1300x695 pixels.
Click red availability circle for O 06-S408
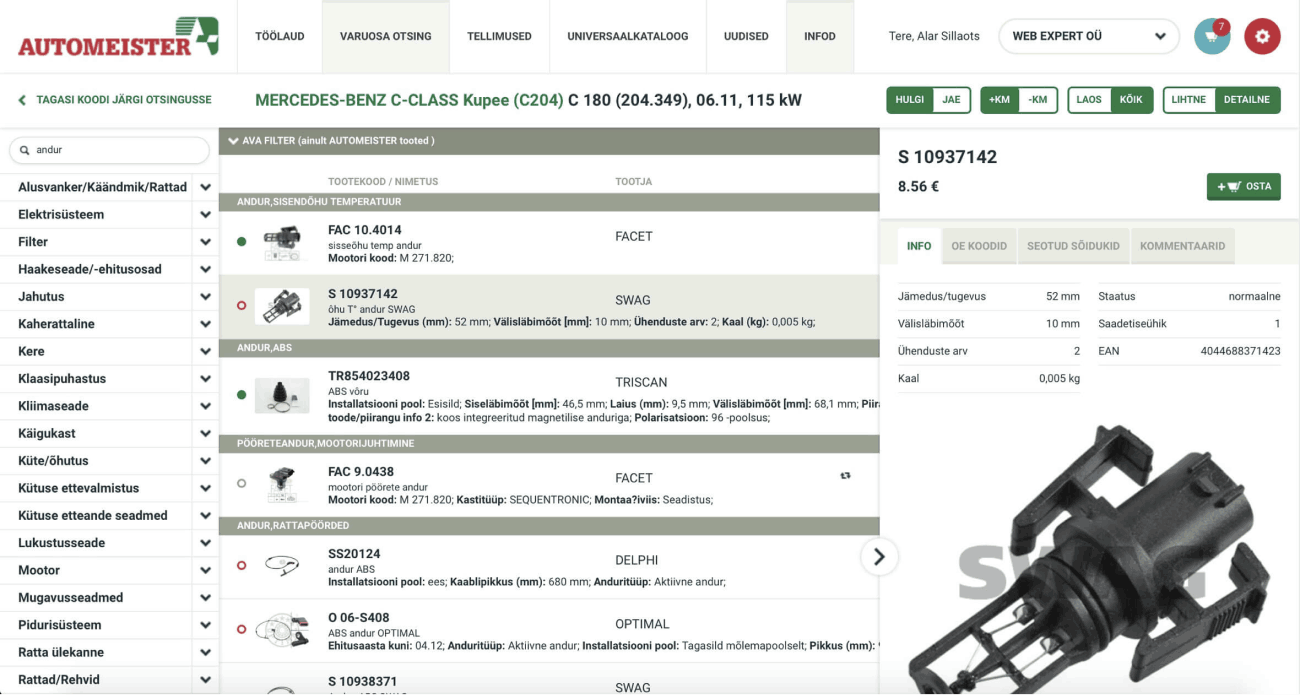tap(241, 629)
